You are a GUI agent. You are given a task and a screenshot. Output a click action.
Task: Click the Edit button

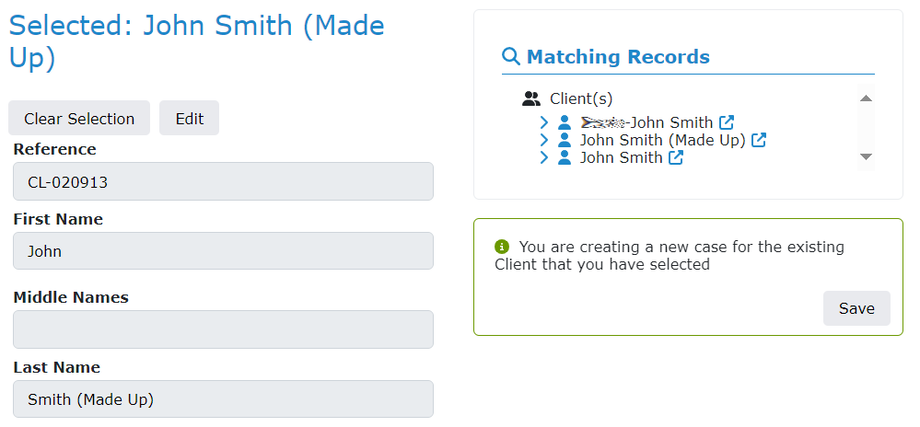click(189, 118)
